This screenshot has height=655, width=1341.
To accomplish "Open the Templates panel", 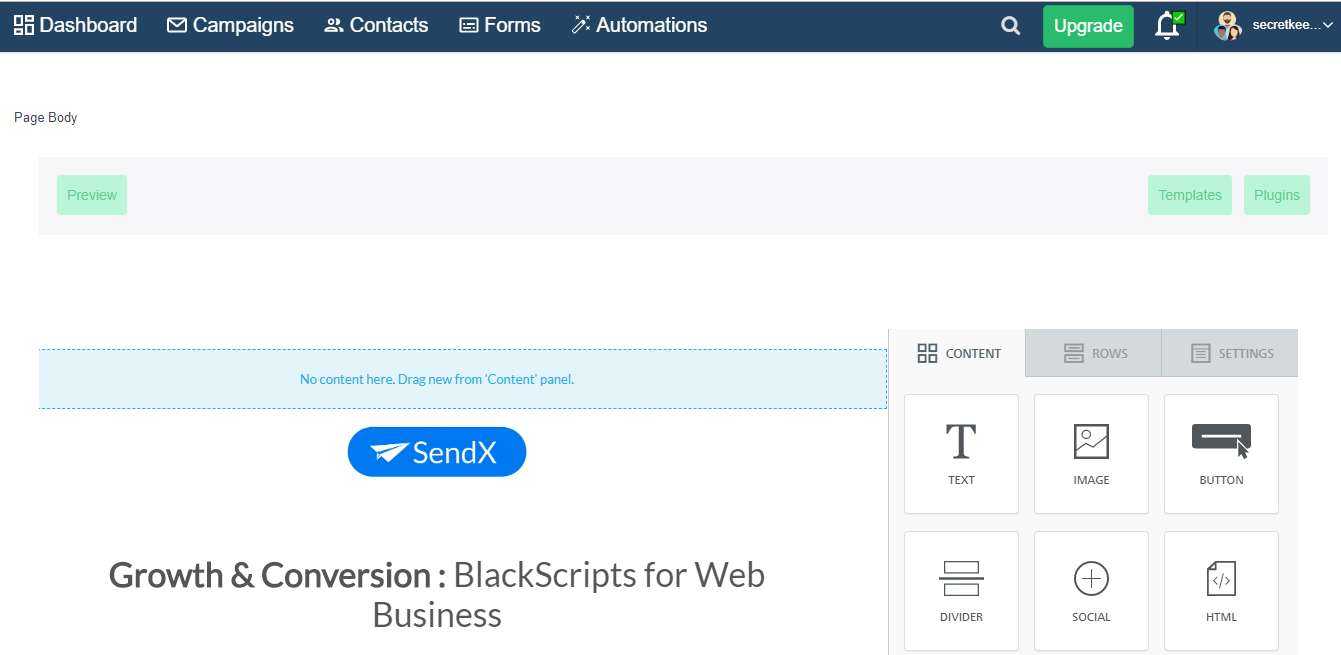I will click(x=1189, y=194).
